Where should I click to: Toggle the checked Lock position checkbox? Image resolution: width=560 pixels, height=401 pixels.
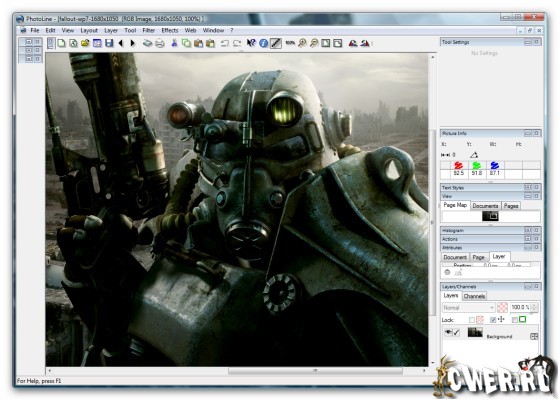[493, 320]
